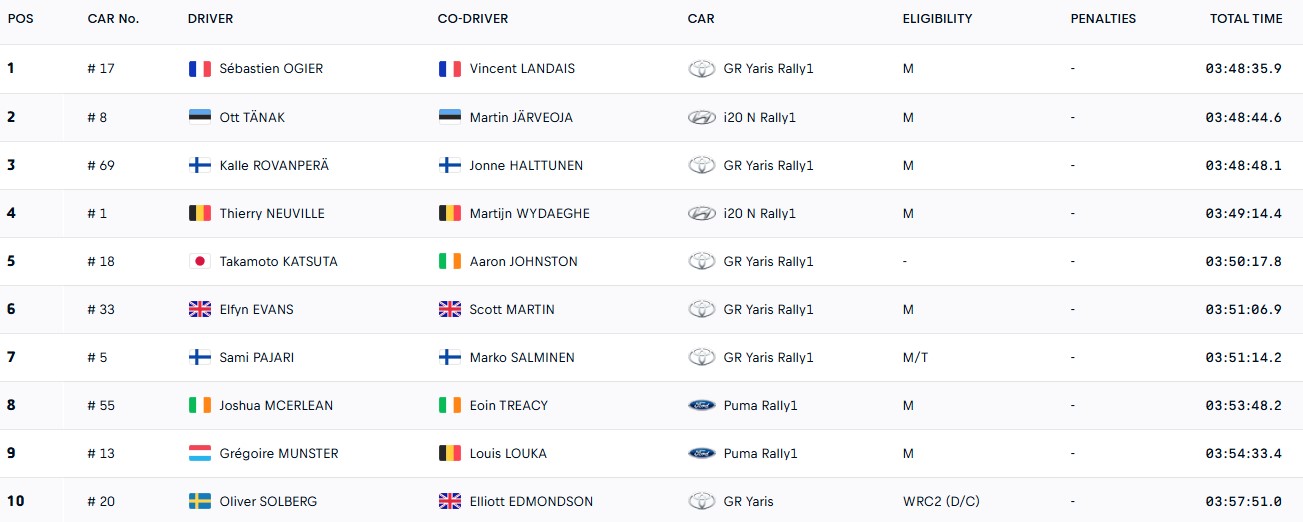Click the Irish flag beside Aaron JOHNSTON
The width and height of the screenshot is (1303, 522).
pos(450,261)
